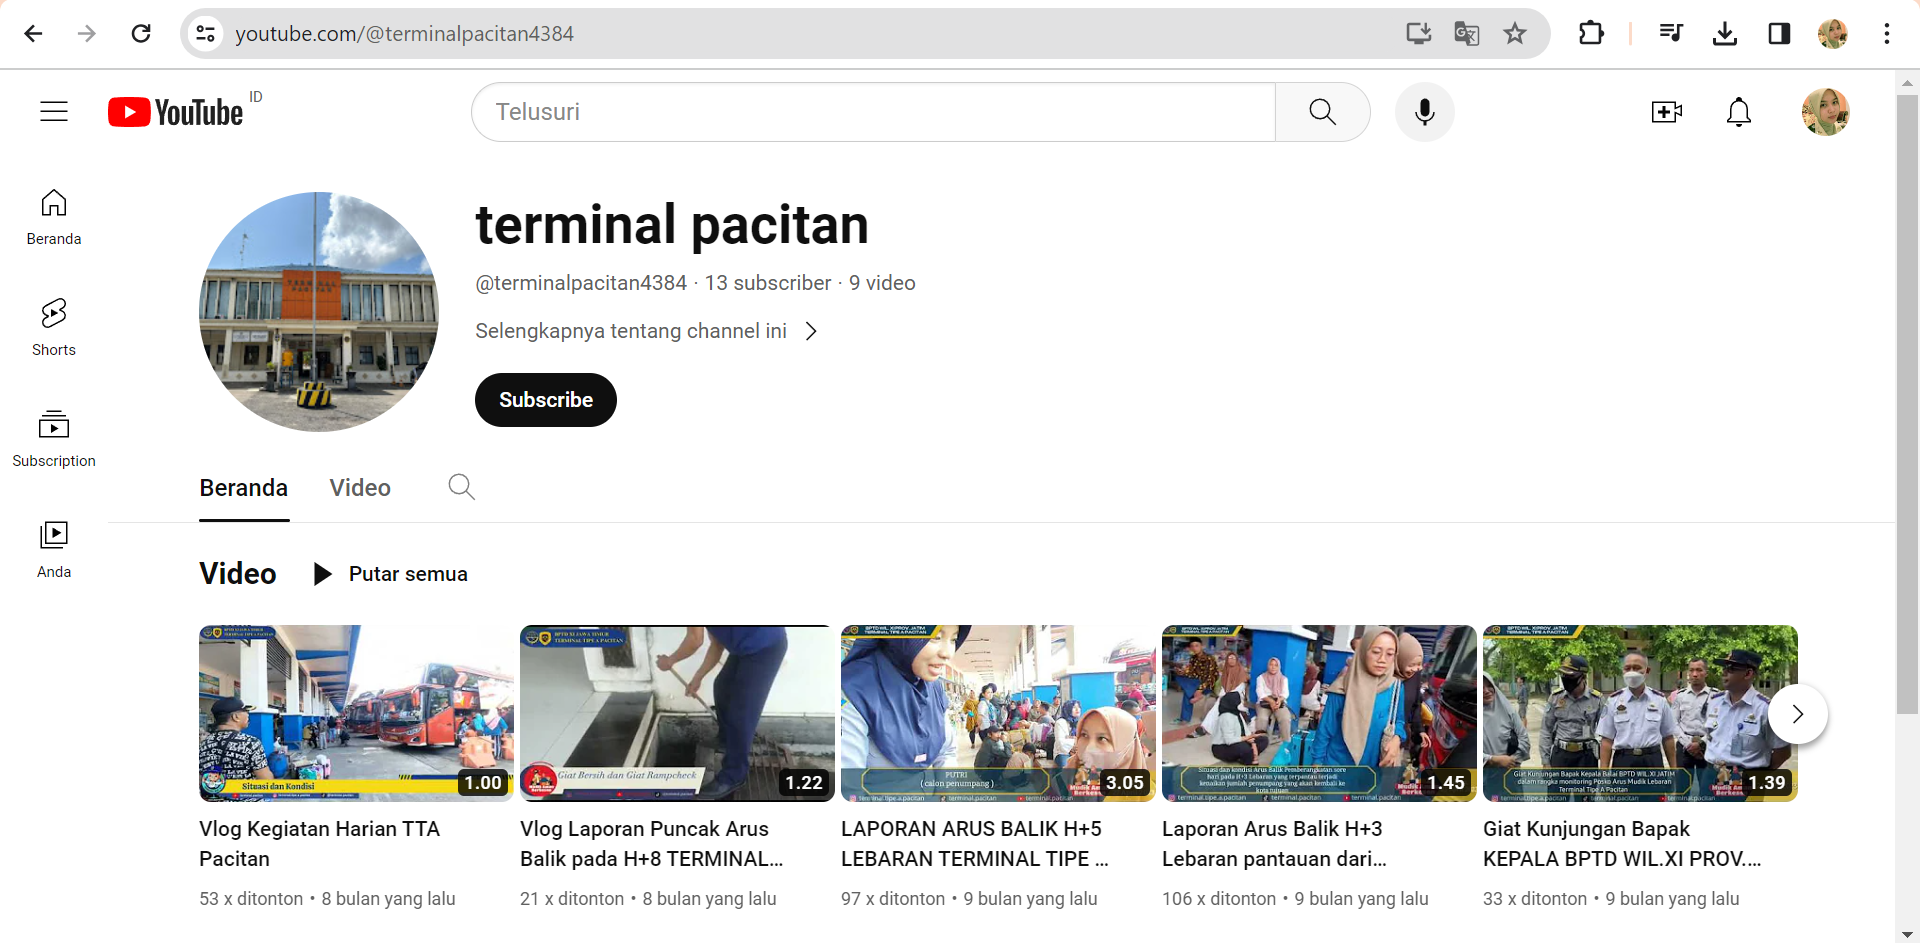Open Vlog Kegiatan Harian TTA Pacitan thumbnail
Image resolution: width=1920 pixels, height=943 pixels.
pos(356,713)
